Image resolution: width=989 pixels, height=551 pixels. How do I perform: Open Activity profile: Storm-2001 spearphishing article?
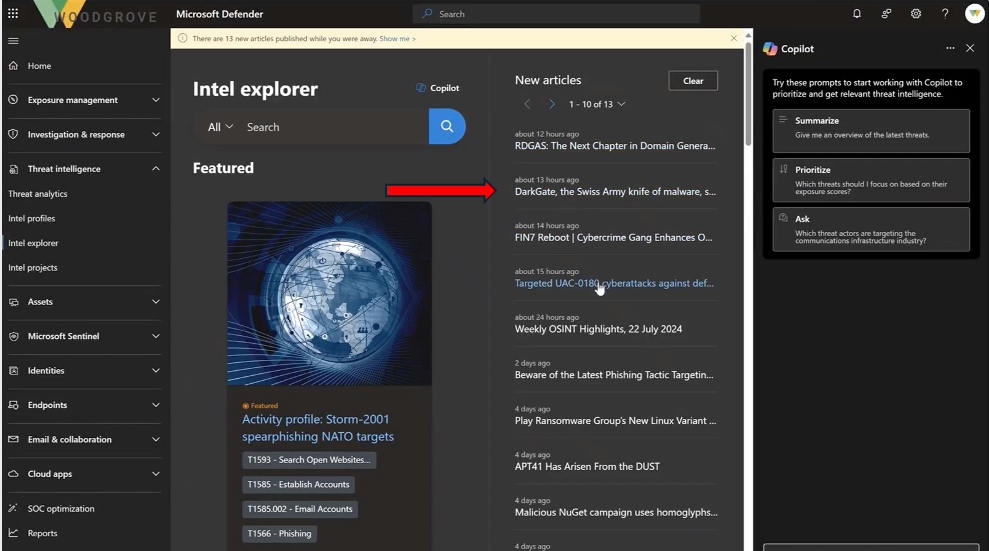317,427
